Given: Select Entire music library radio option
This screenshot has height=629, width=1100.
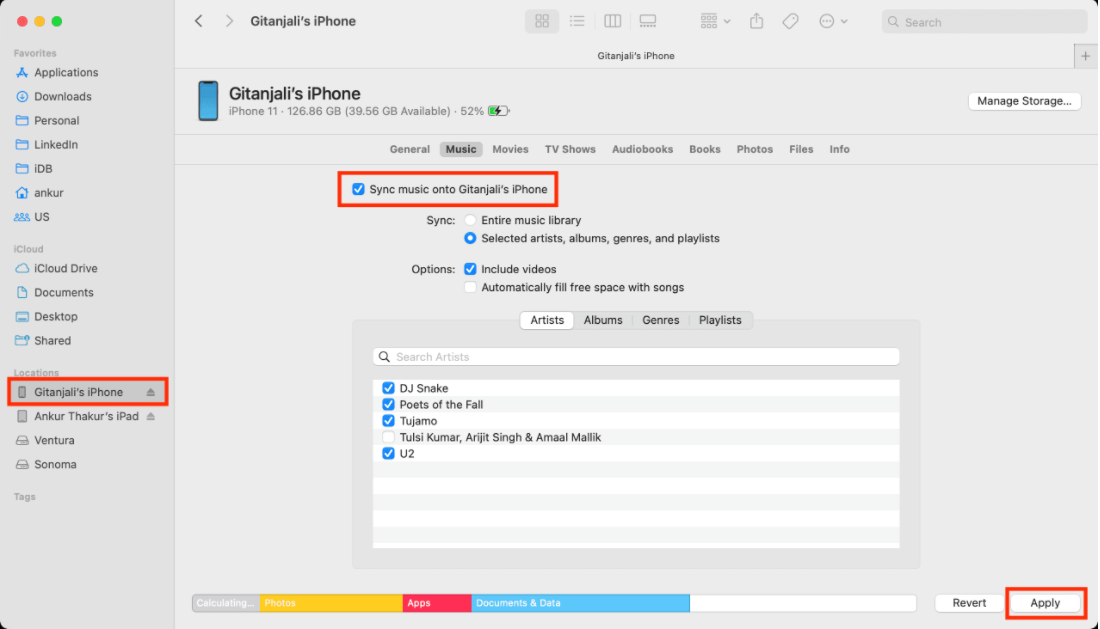Looking at the screenshot, I should 470,220.
